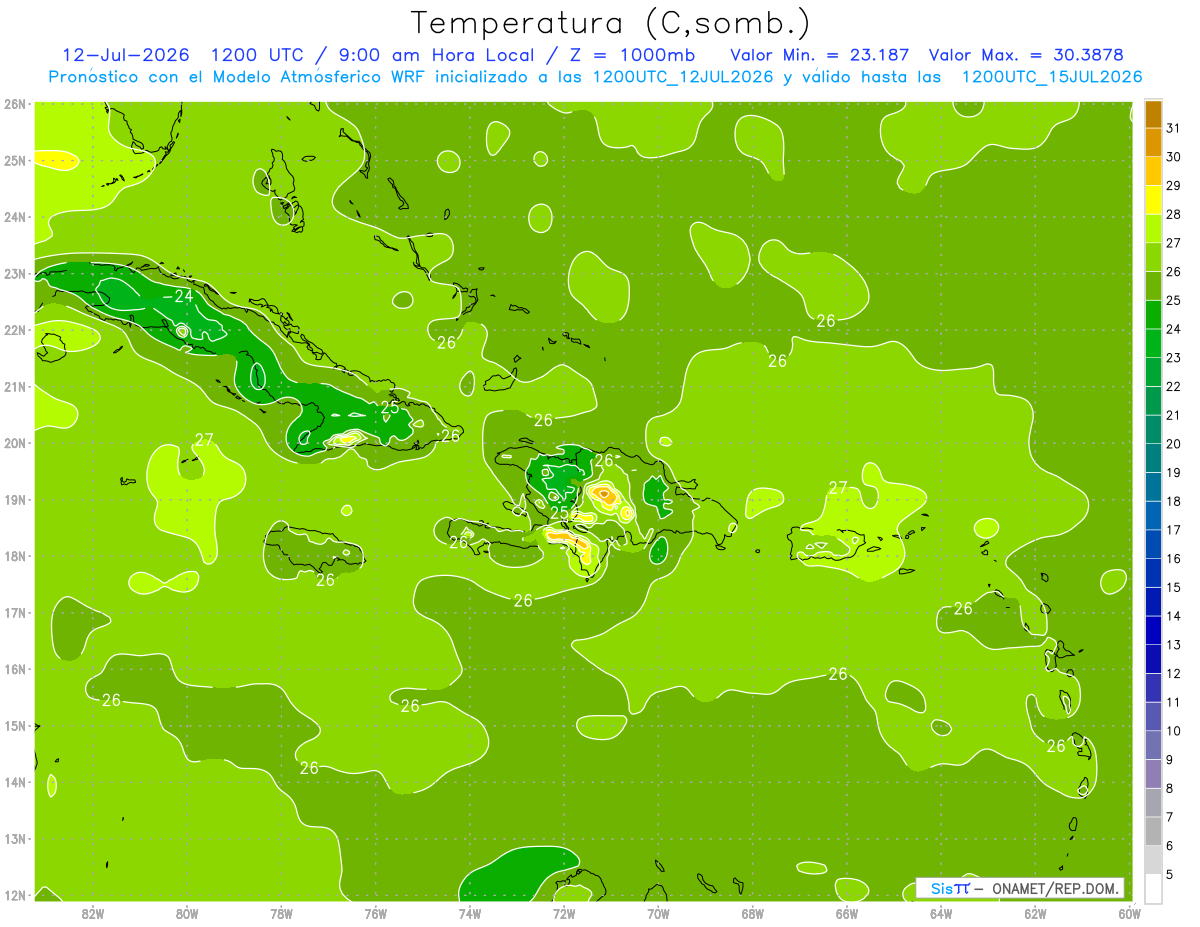Click the "1200UTC_12JUL2026" initialization time text
Image resolution: width=1200 pixels, height=927 pixels.
683,77
